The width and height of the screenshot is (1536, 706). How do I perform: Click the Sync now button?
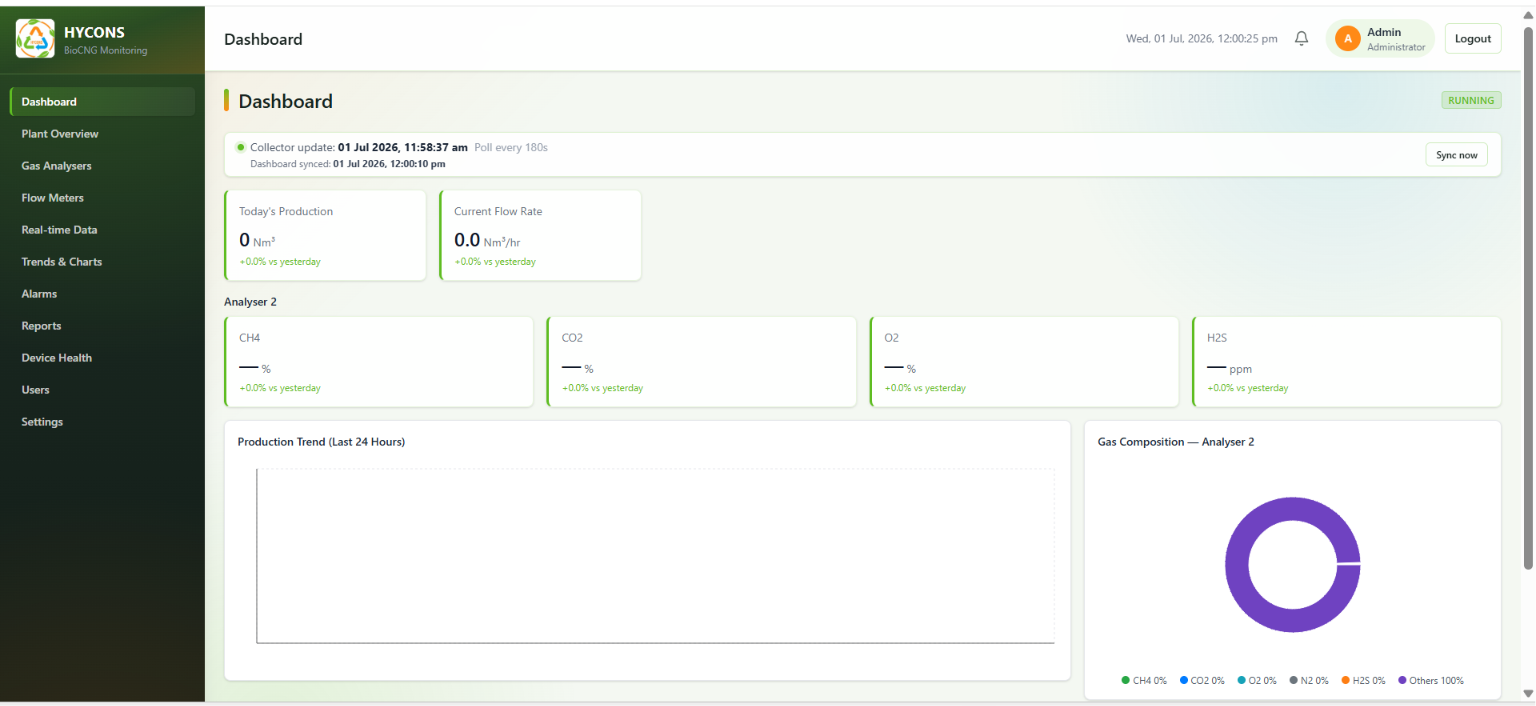(x=1456, y=155)
